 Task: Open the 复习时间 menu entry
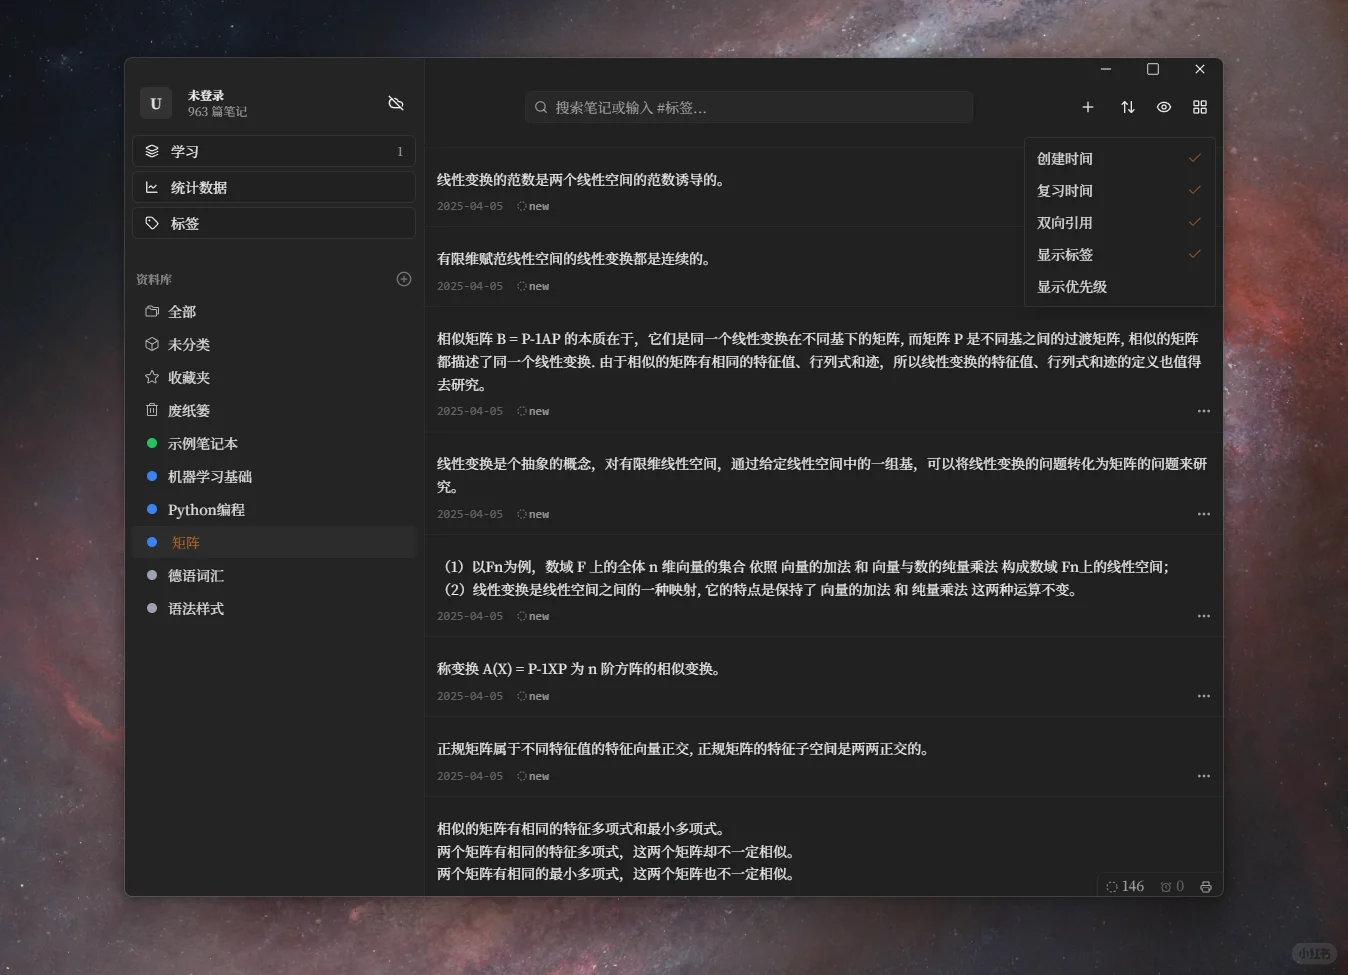(1064, 190)
